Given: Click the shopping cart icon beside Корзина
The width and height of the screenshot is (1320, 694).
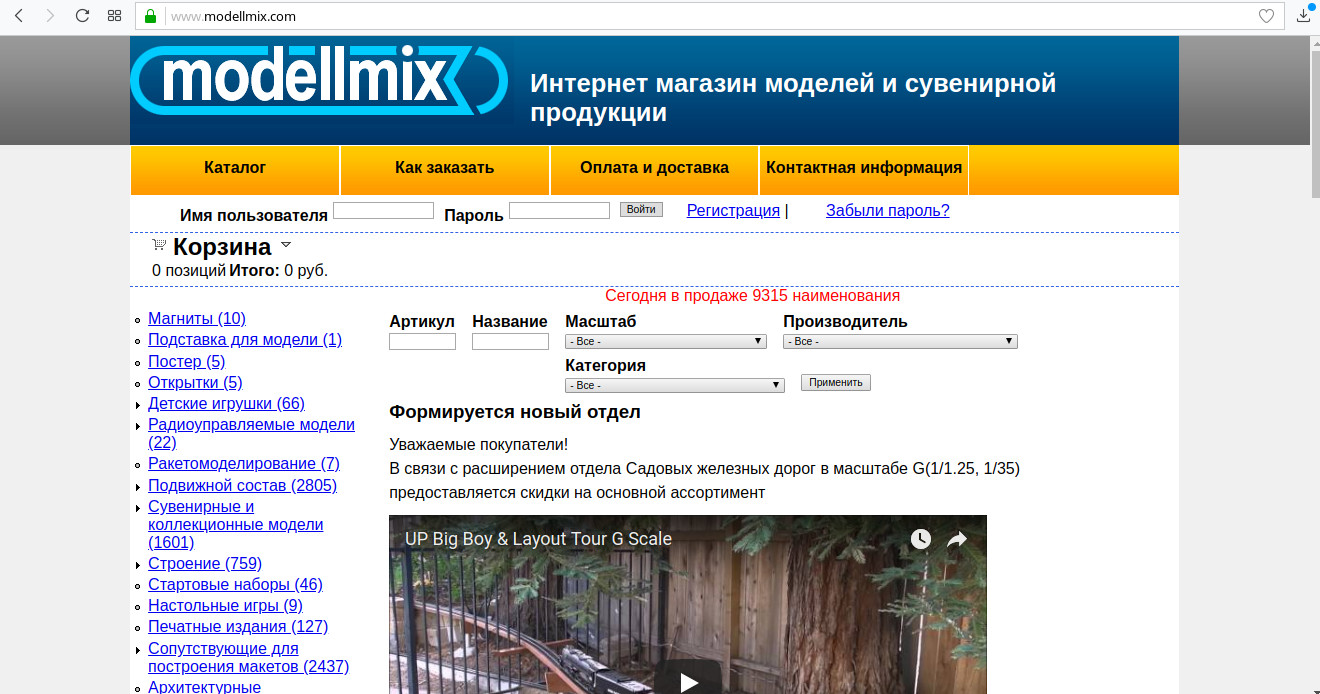Looking at the screenshot, I should pyautogui.click(x=159, y=245).
